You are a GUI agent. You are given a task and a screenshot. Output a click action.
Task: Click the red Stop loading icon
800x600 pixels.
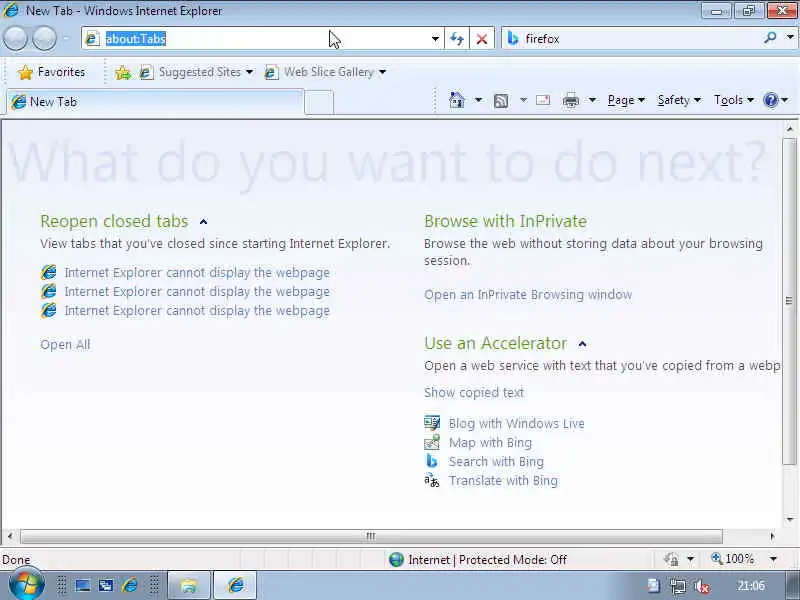[x=481, y=39]
